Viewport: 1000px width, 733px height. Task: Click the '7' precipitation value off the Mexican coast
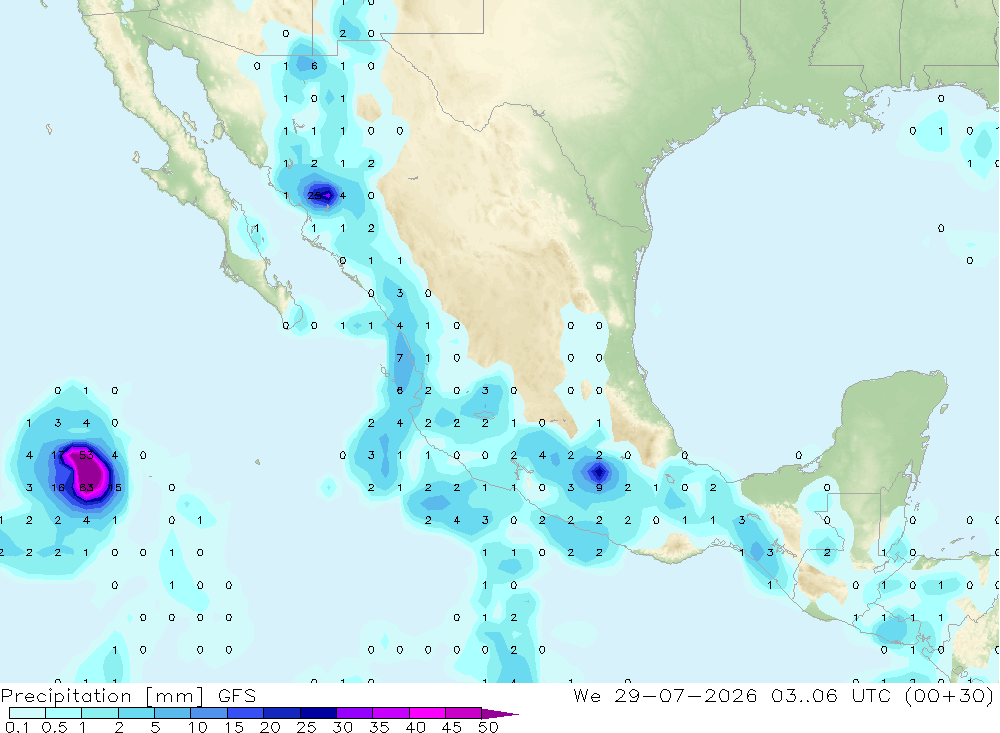coord(400,358)
